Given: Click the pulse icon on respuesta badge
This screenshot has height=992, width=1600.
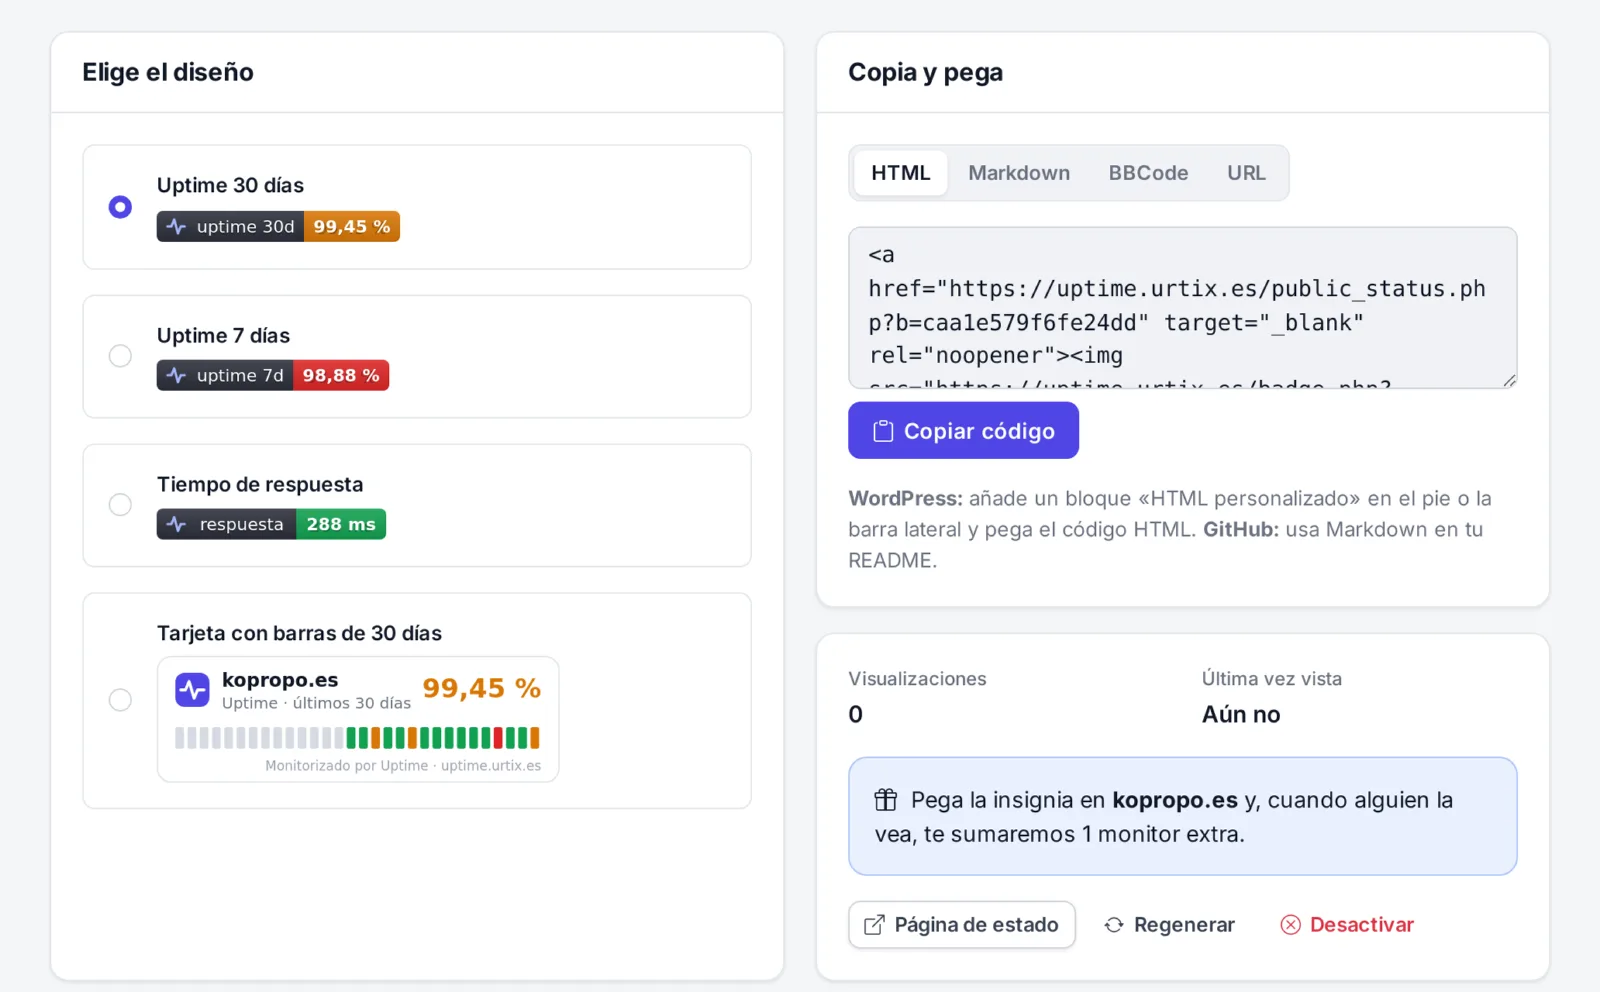Looking at the screenshot, I should [x=177, y=524].
